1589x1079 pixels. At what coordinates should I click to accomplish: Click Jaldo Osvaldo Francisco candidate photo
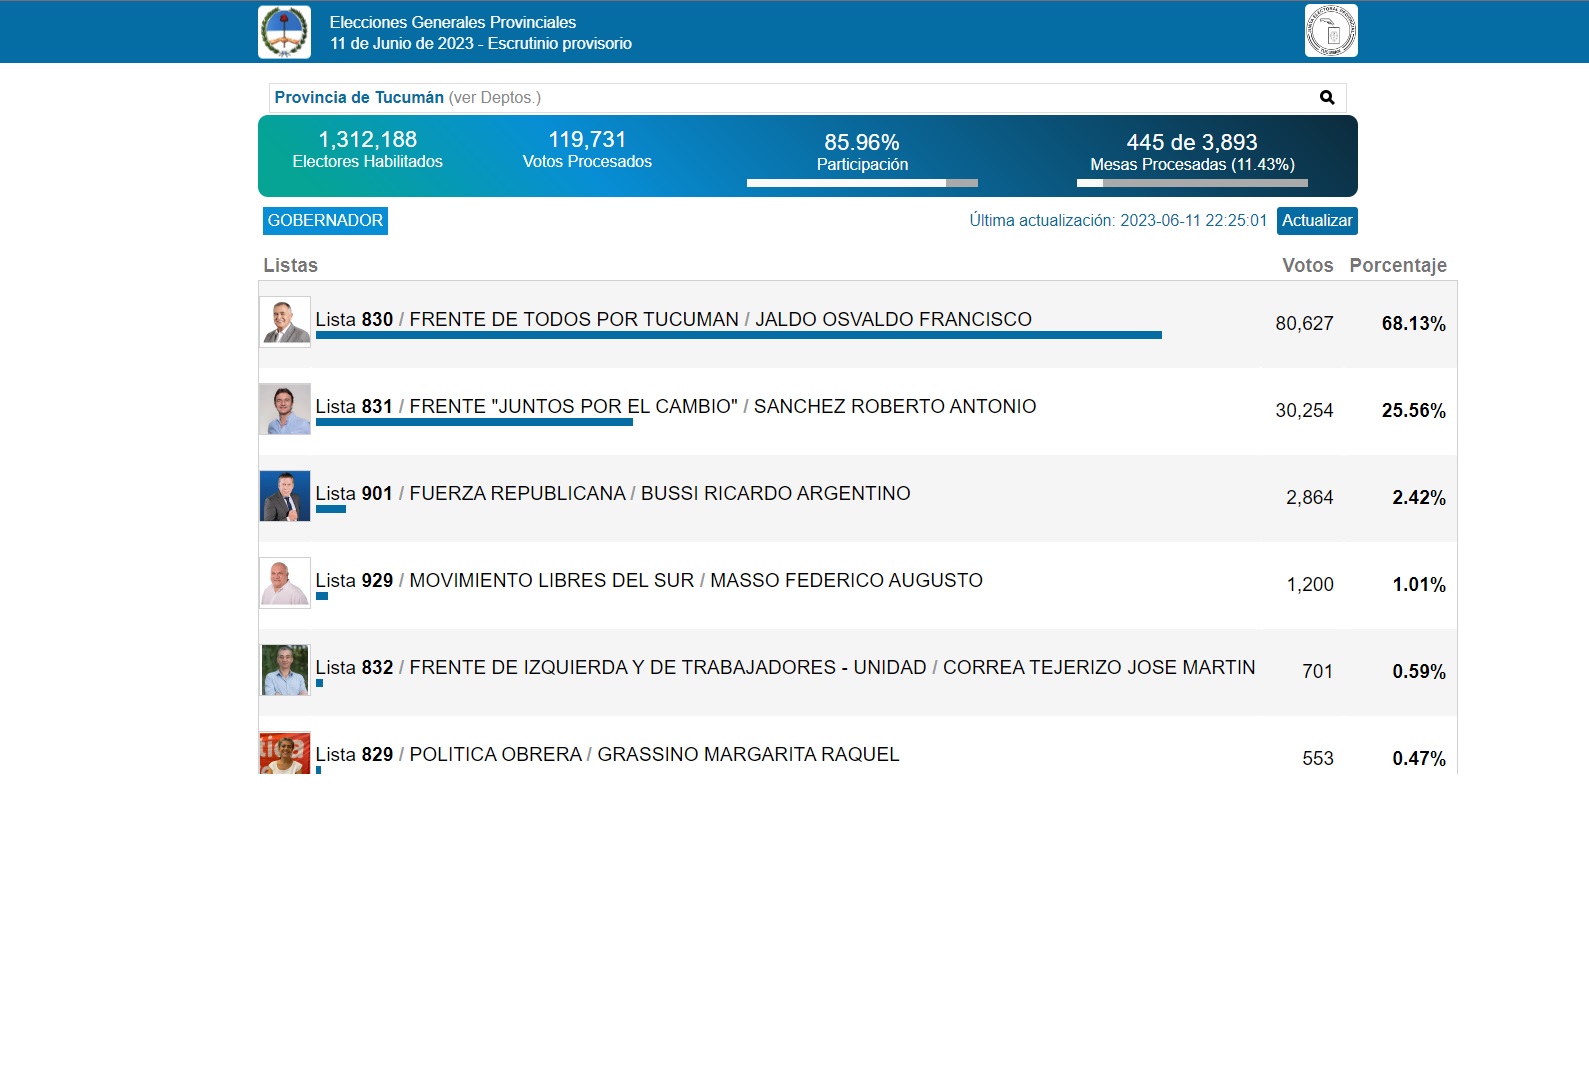285,322
